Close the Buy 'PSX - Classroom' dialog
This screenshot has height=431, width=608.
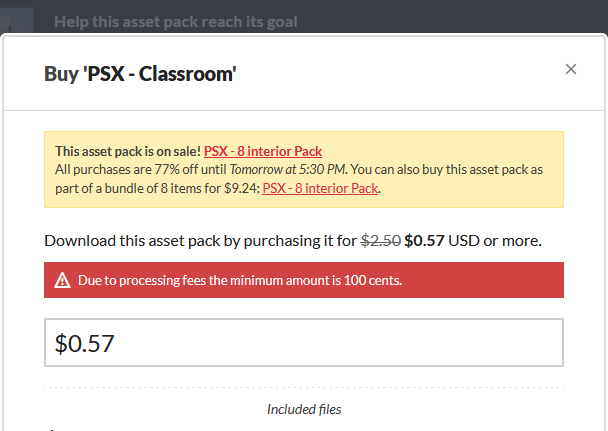point(571,69)
